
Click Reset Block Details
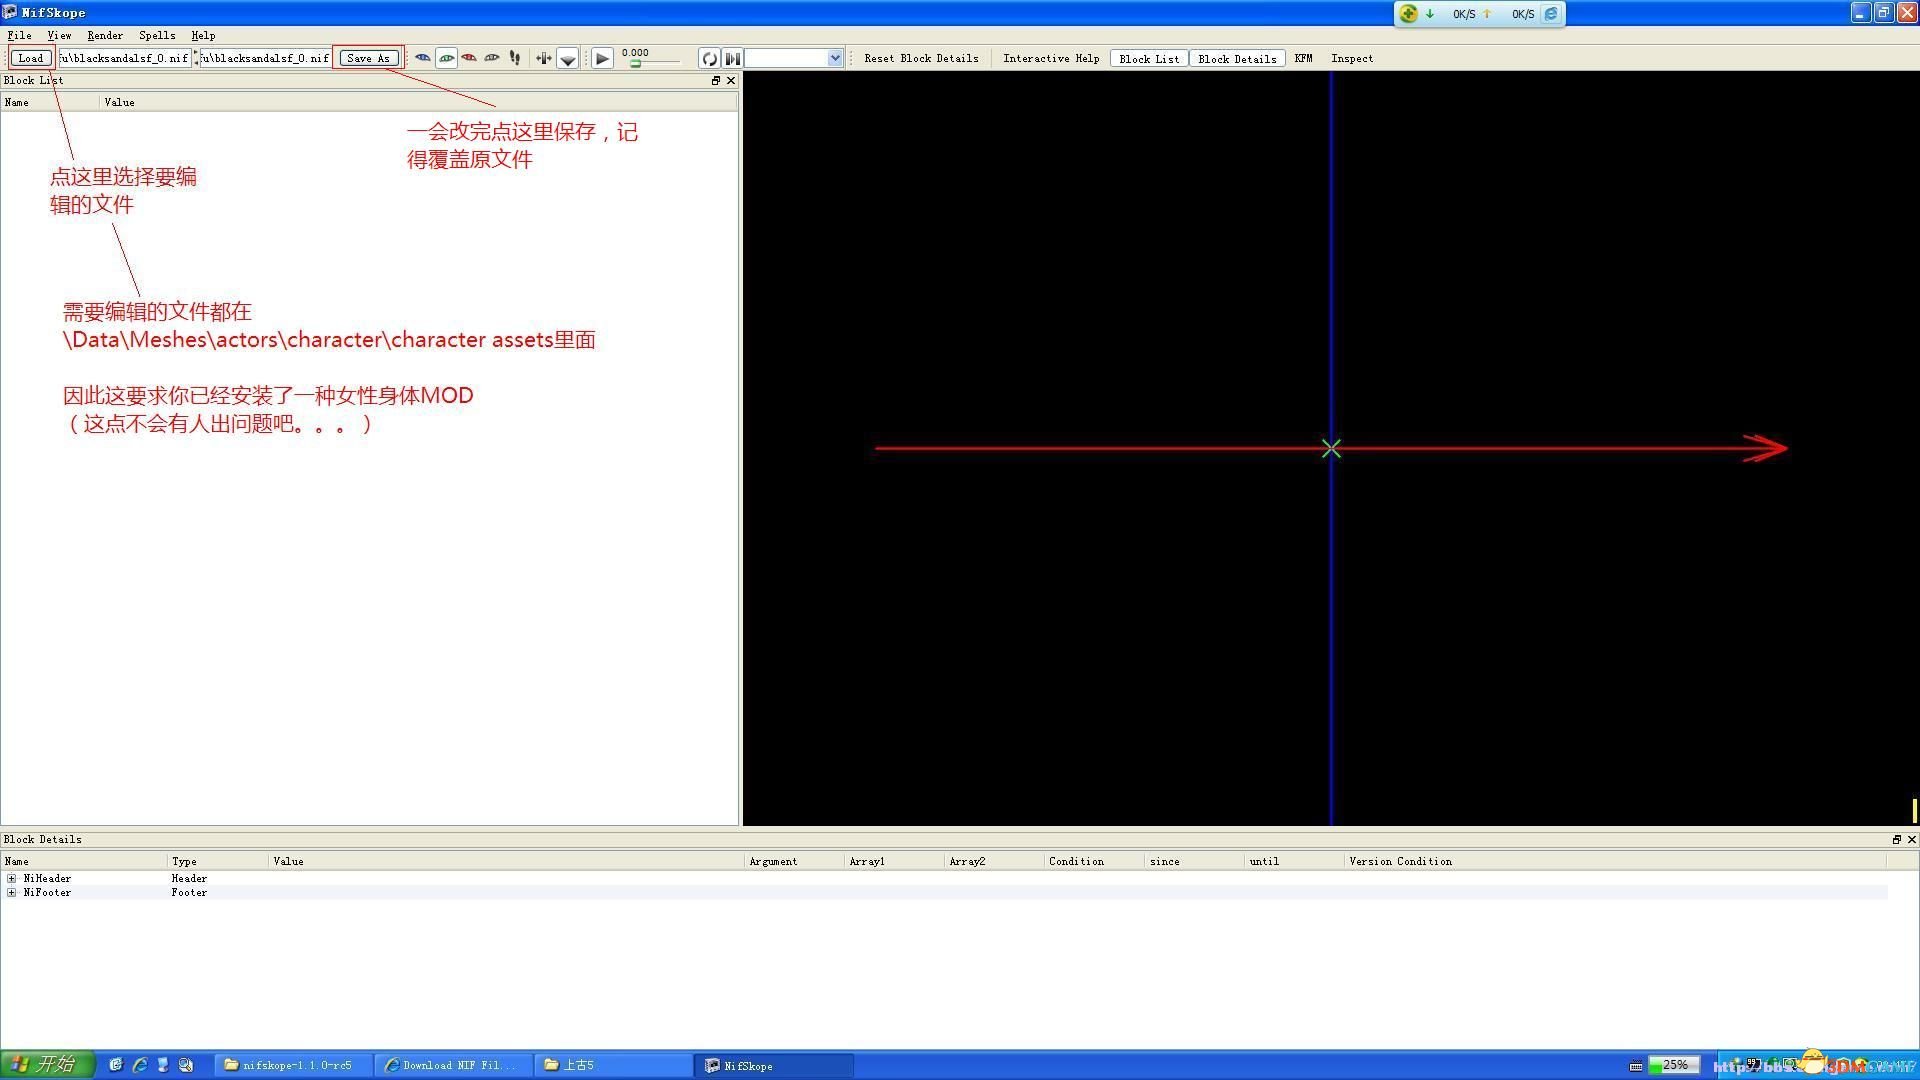(921, 58)
